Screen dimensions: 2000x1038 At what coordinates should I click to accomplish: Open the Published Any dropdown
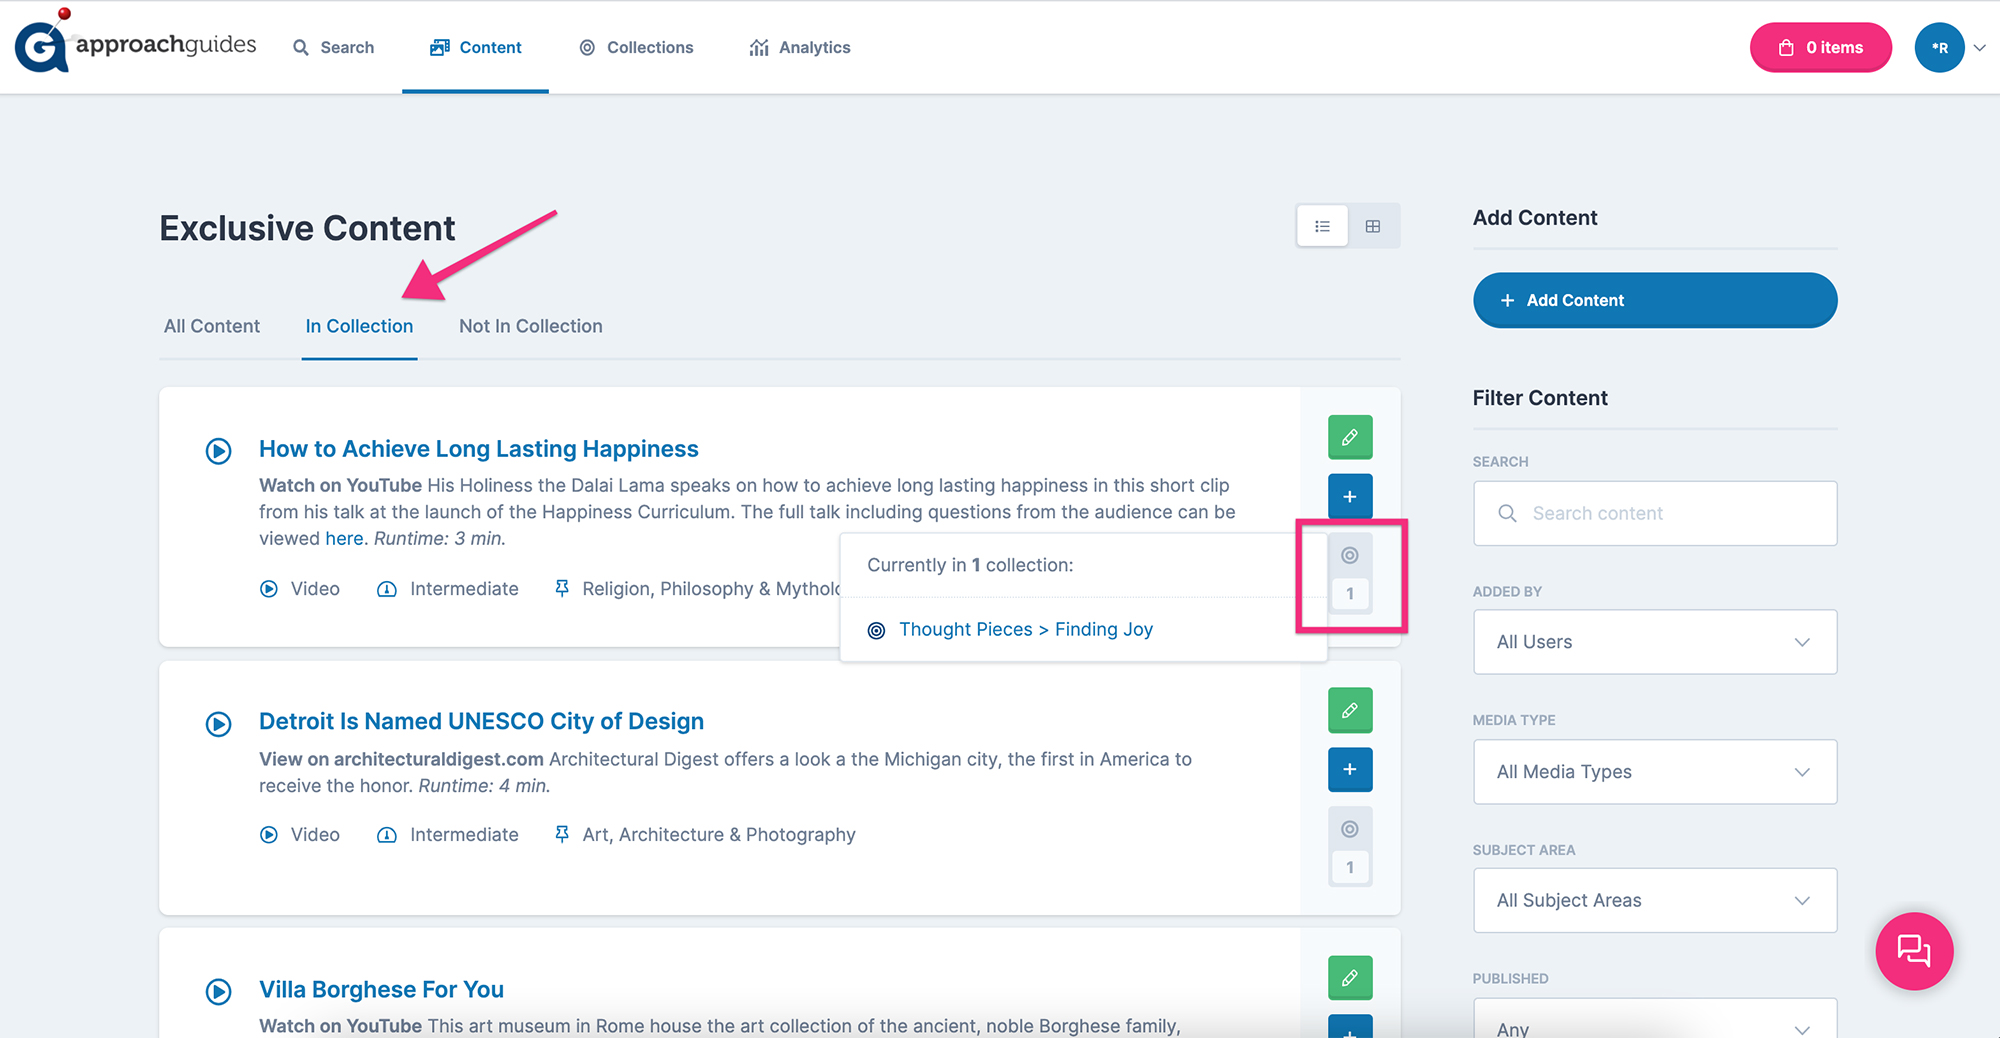point(1655,1020)
